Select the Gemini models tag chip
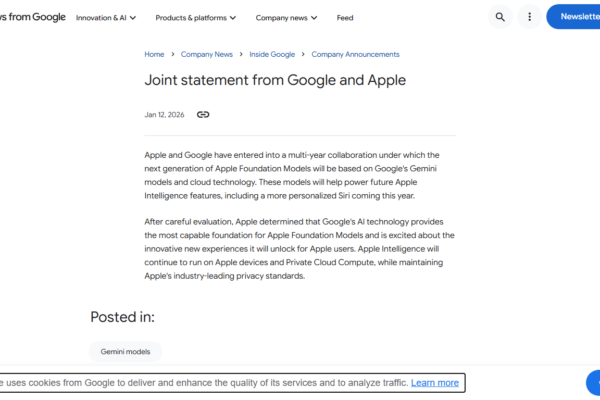Image resolution: width=600 pixels, height=400 pixels. 125,351
